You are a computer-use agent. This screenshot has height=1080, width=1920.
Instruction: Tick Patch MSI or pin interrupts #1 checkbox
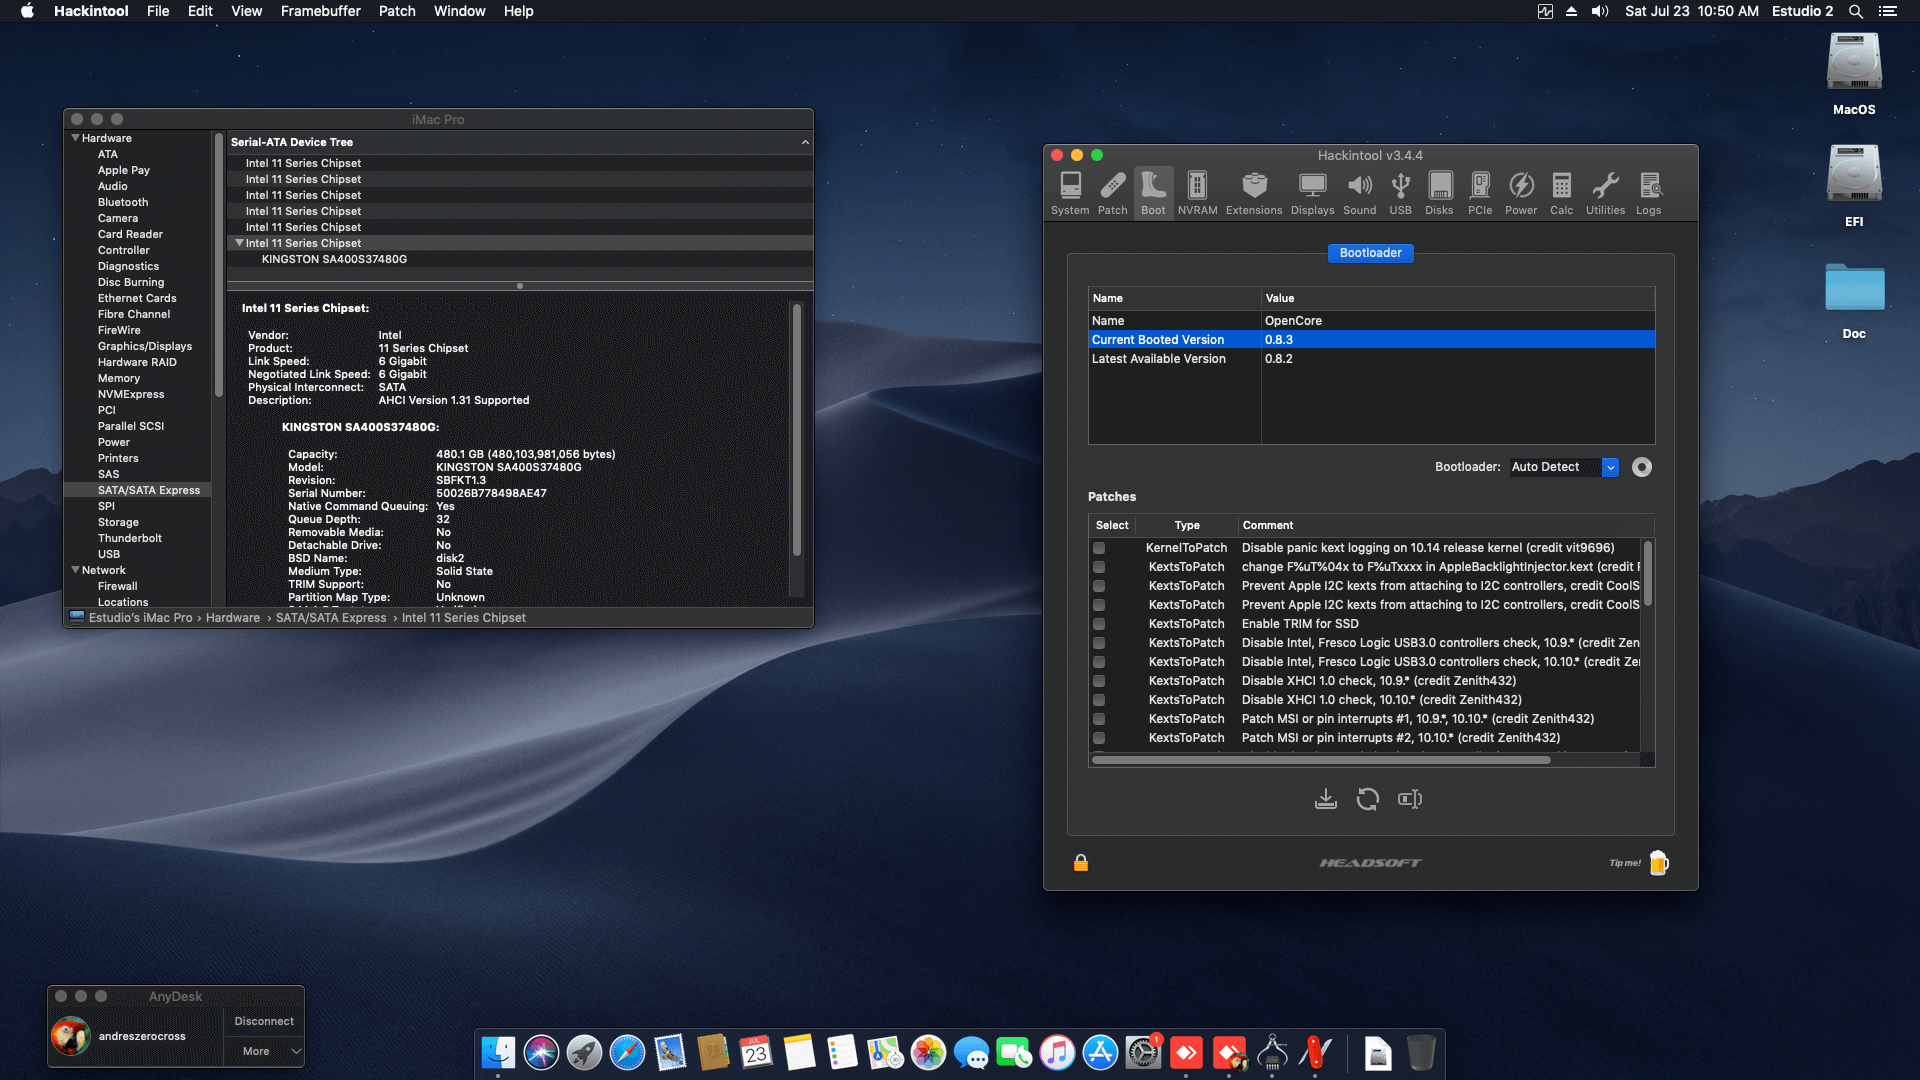tap(1099, 719)
